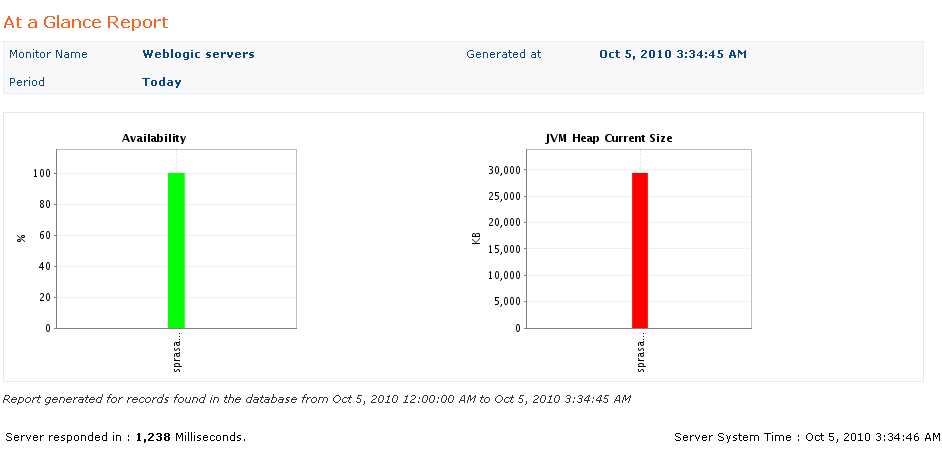Click the '15,000' tick on JVM Heap axis
Screen dimensions: 942x452
505,249
